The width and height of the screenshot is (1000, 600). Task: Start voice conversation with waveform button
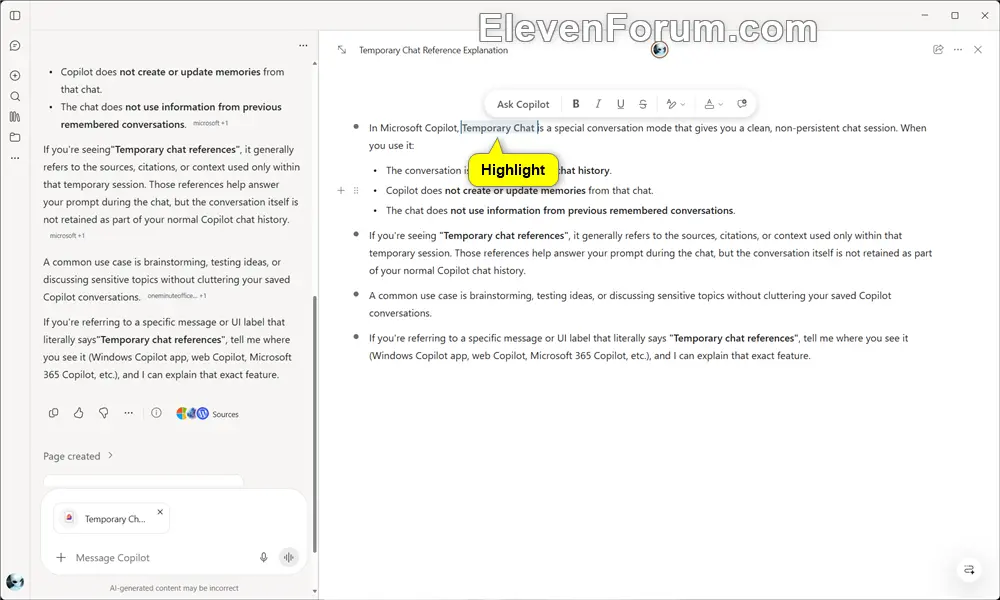[288, 557]
